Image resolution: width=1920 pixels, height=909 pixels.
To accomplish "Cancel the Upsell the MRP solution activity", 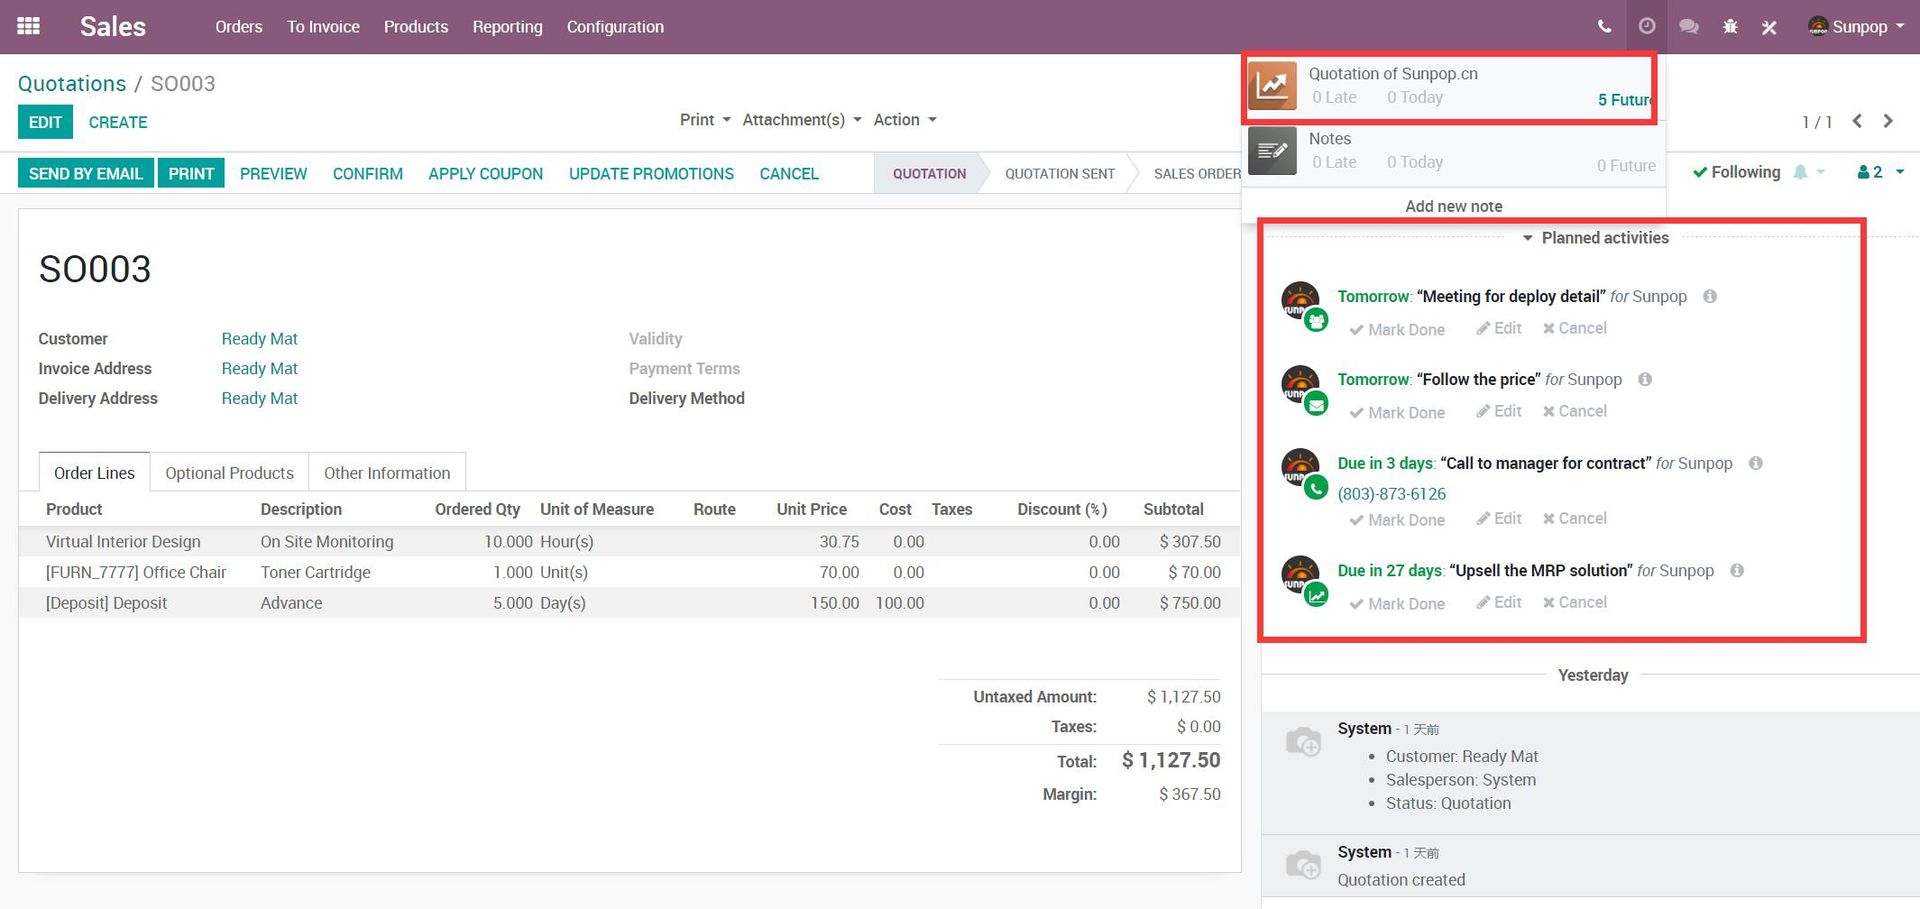I will point(1575,602).
